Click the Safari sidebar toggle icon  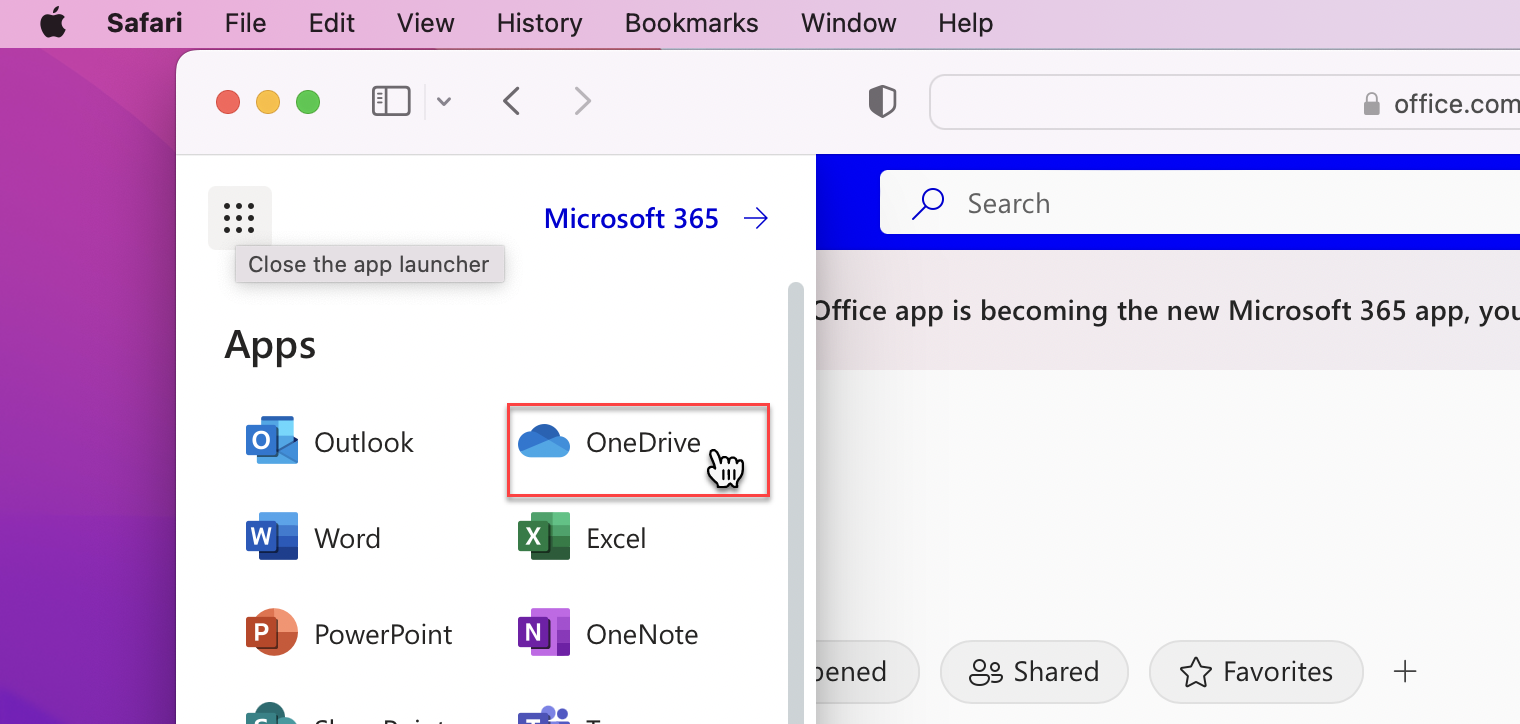tap(391, 101)
